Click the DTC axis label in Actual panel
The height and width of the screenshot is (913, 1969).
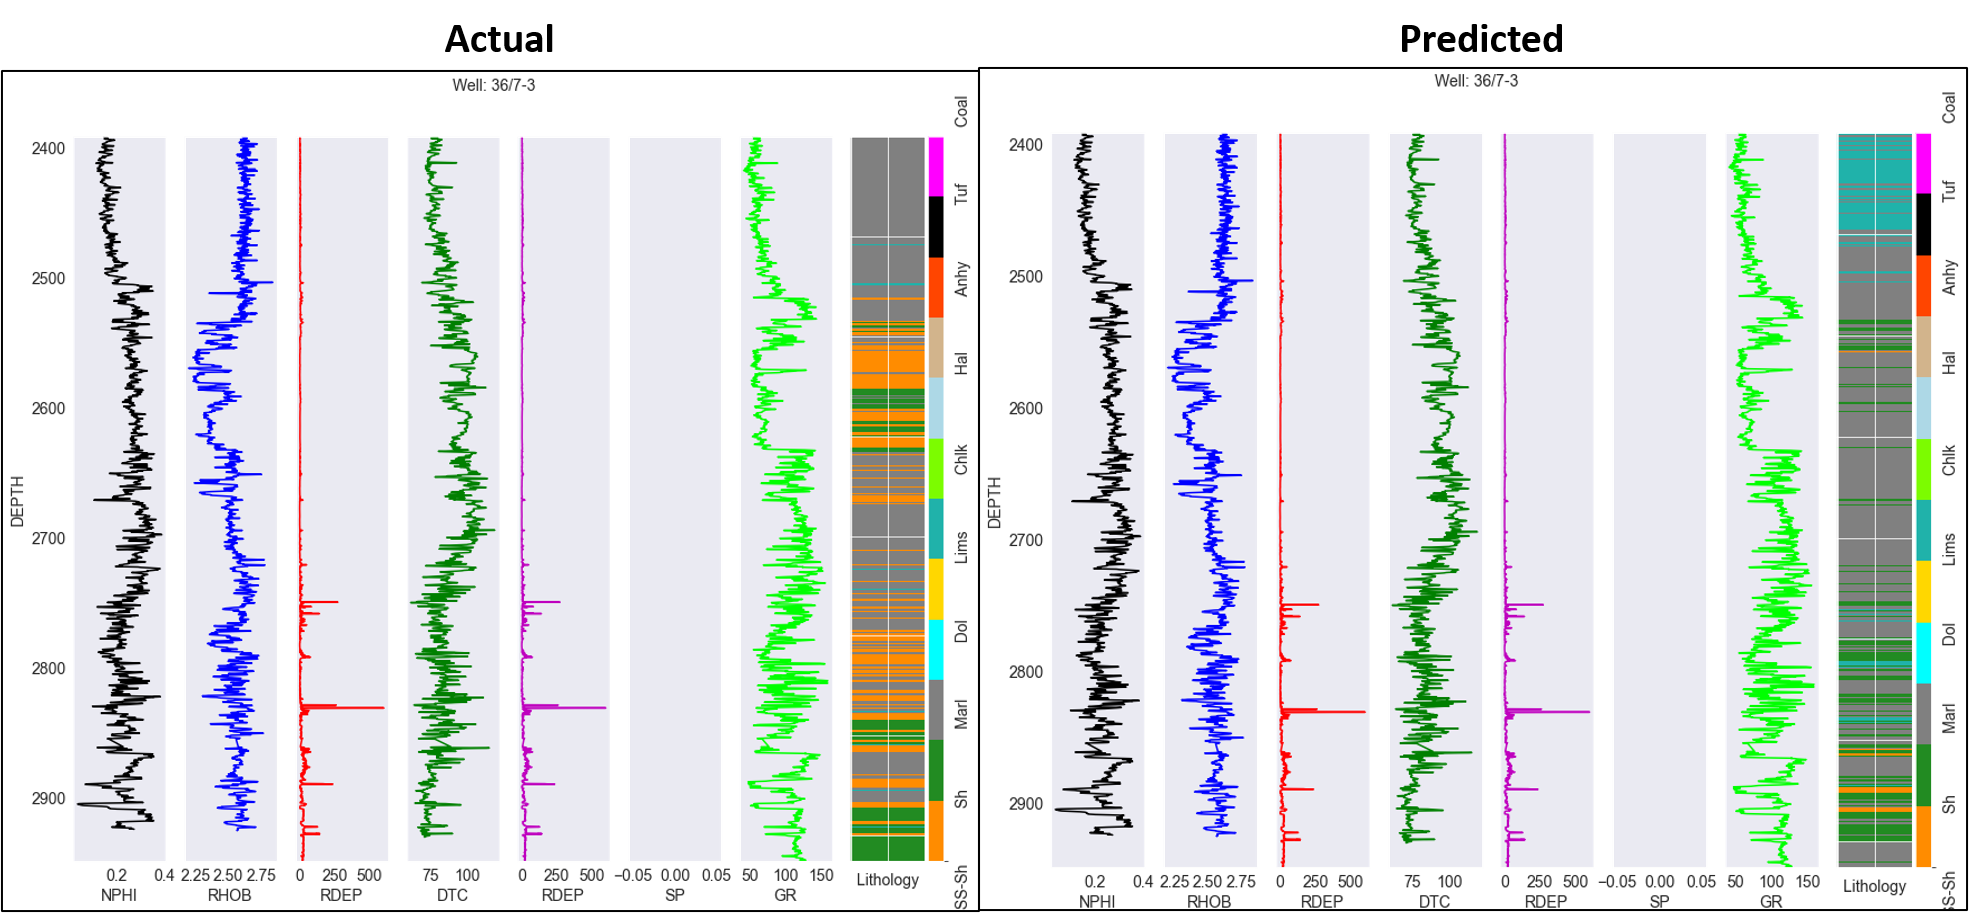(x=452, y=895)
